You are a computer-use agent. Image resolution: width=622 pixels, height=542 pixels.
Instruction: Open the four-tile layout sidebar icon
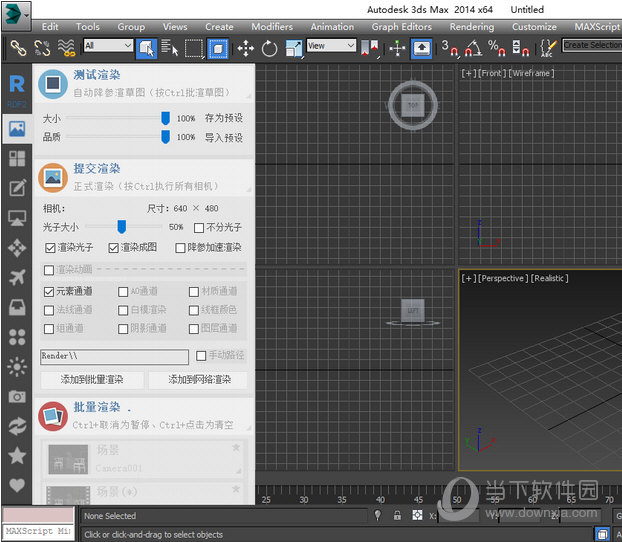[17, 158]
